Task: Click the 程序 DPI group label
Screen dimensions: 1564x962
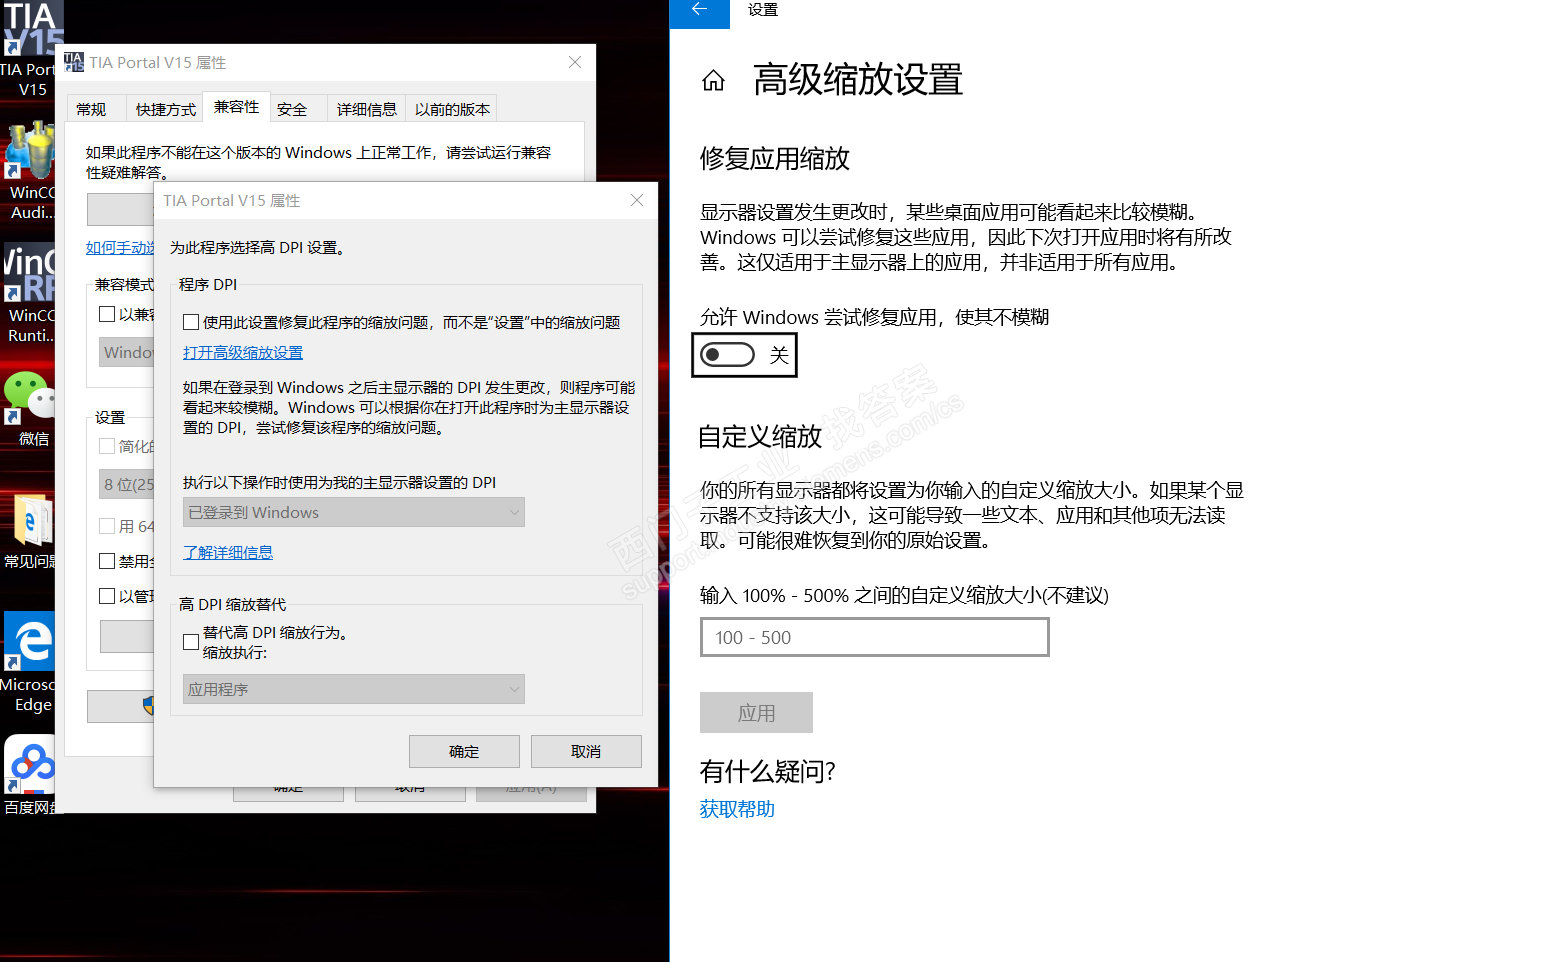Action: (x=208, y=284)
